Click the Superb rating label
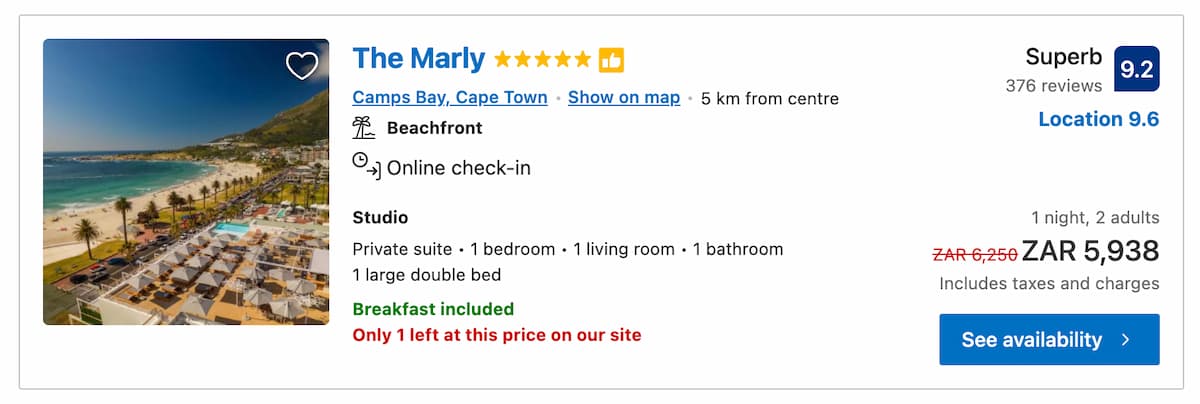1200x404 pixels. (1064, 57)
